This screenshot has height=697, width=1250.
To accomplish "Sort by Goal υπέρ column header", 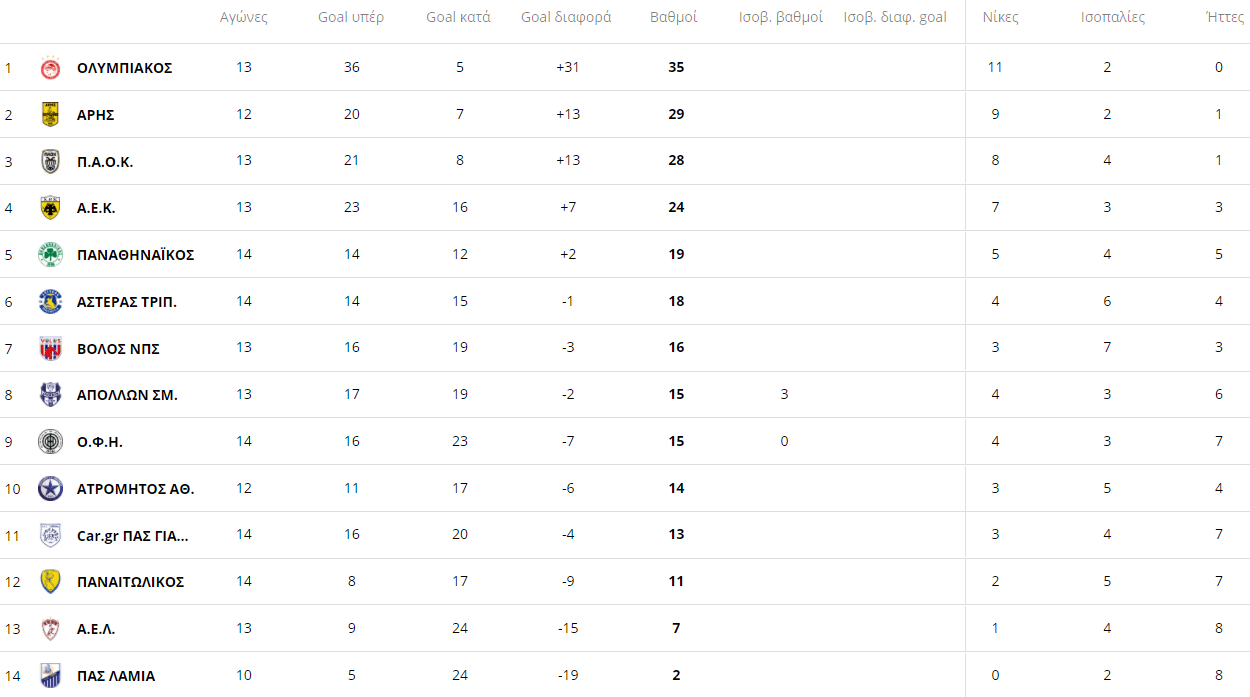I will click(x=351, y=17).
